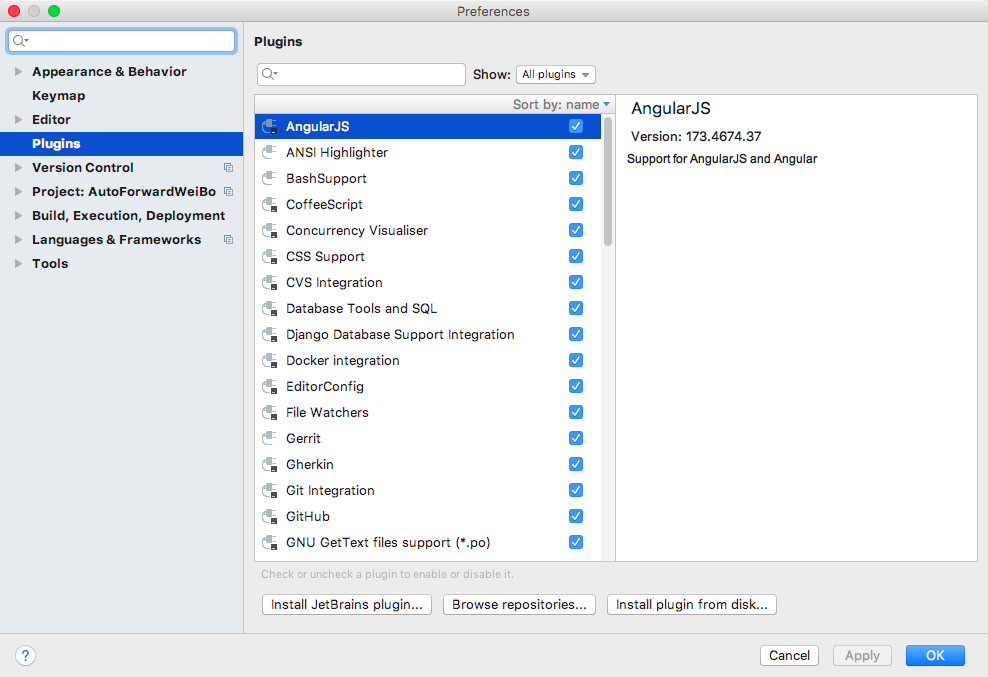Disable the AngularJS plugin checkbox
The image size is (988, 677).
tap(576, 126)
